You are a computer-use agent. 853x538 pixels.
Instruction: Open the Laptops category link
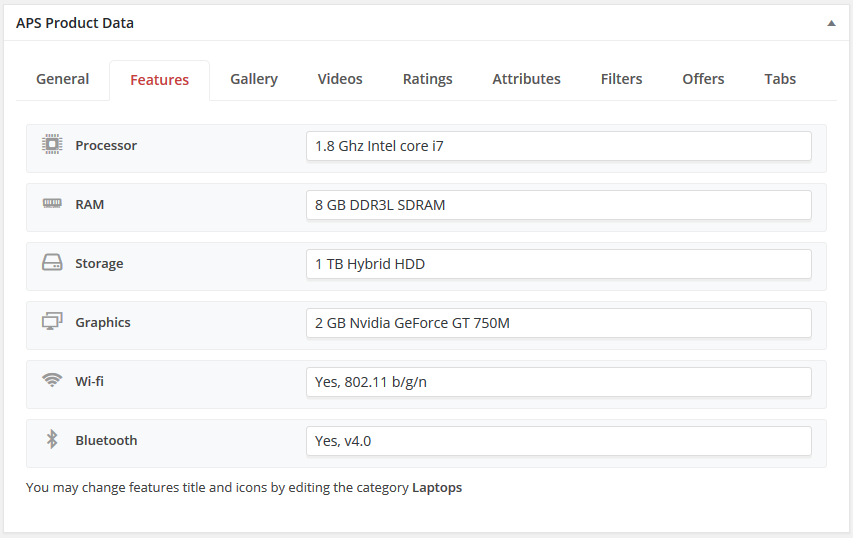click(437, 487)
